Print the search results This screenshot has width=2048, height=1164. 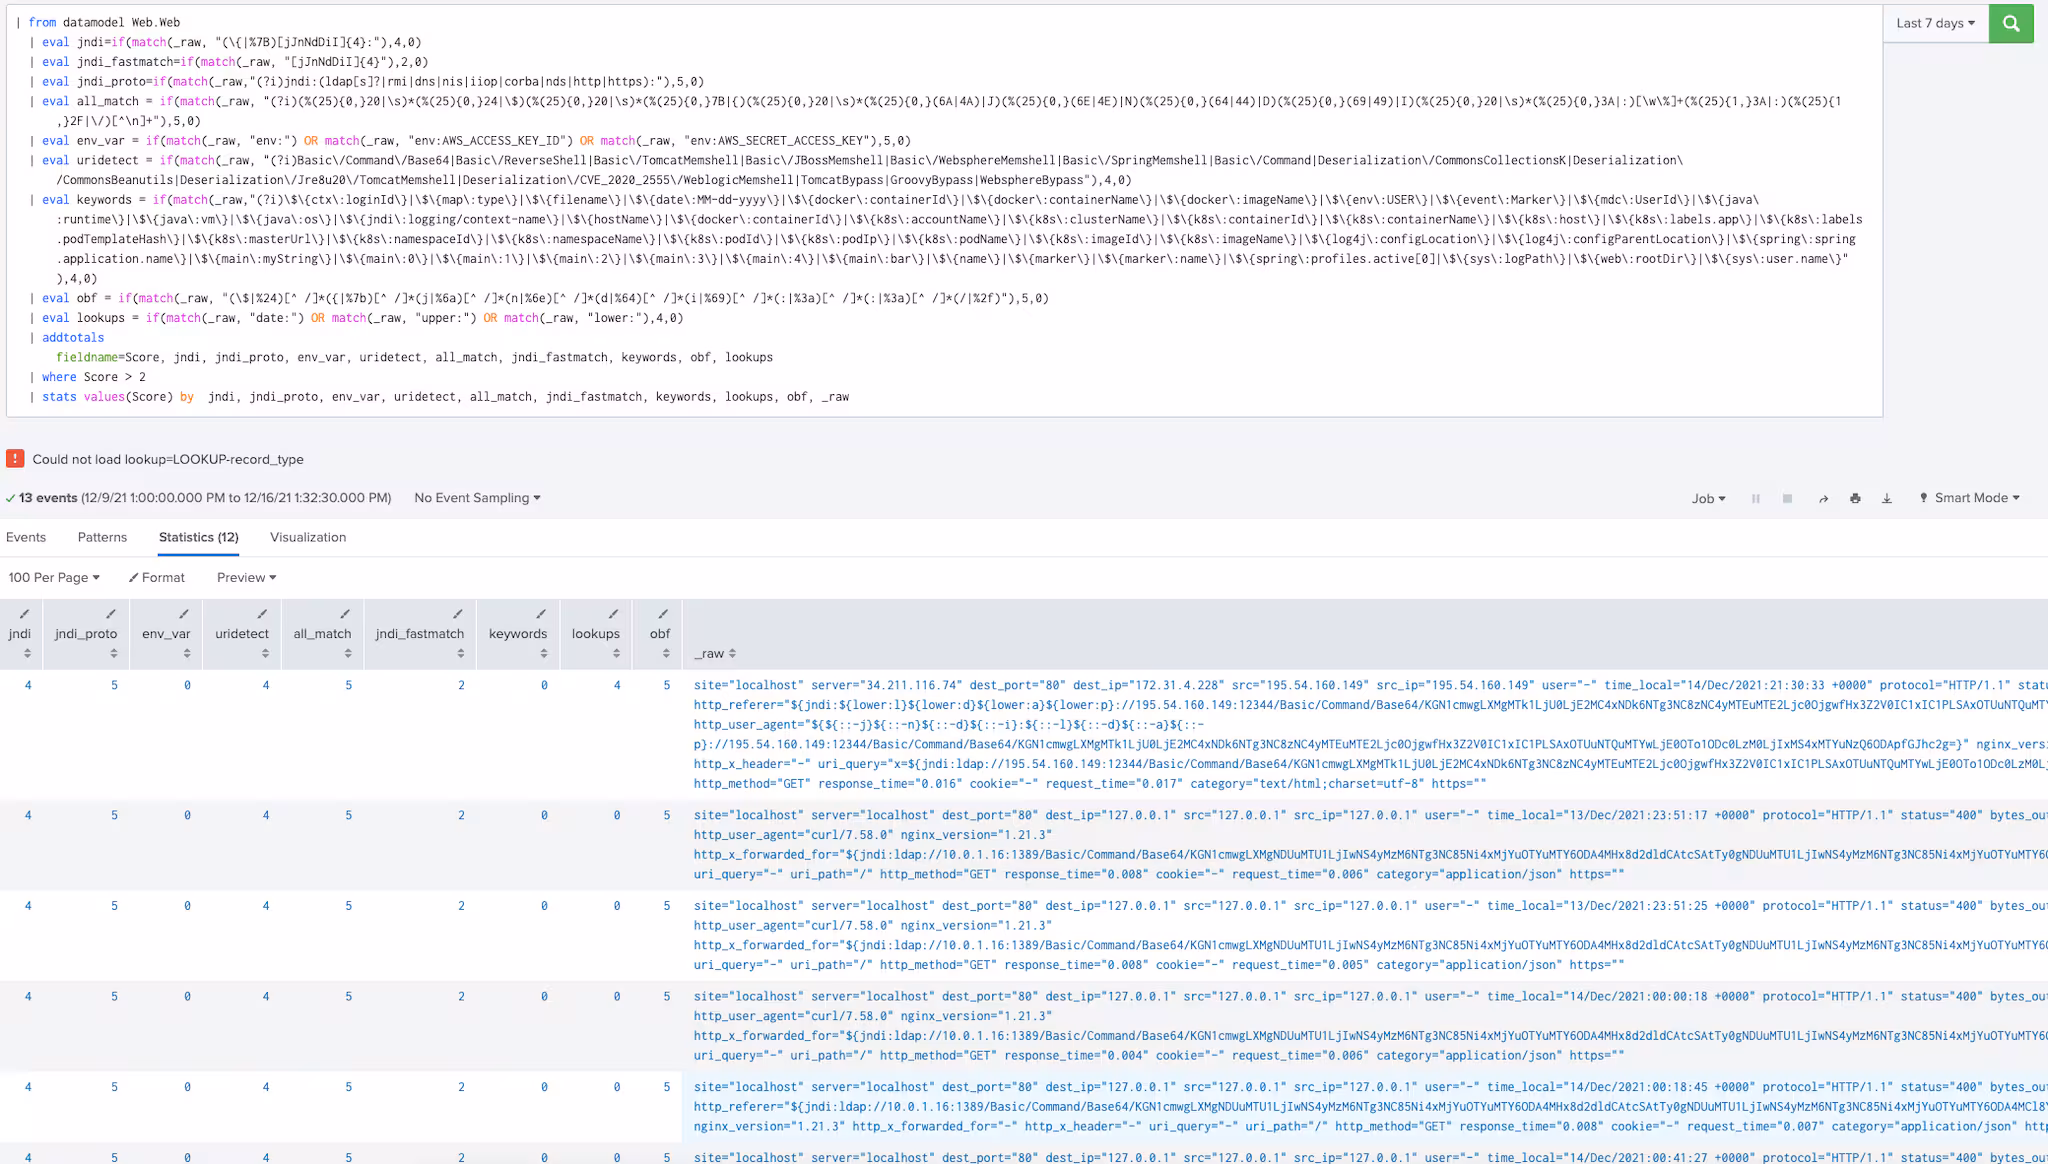coord(1855,498)
